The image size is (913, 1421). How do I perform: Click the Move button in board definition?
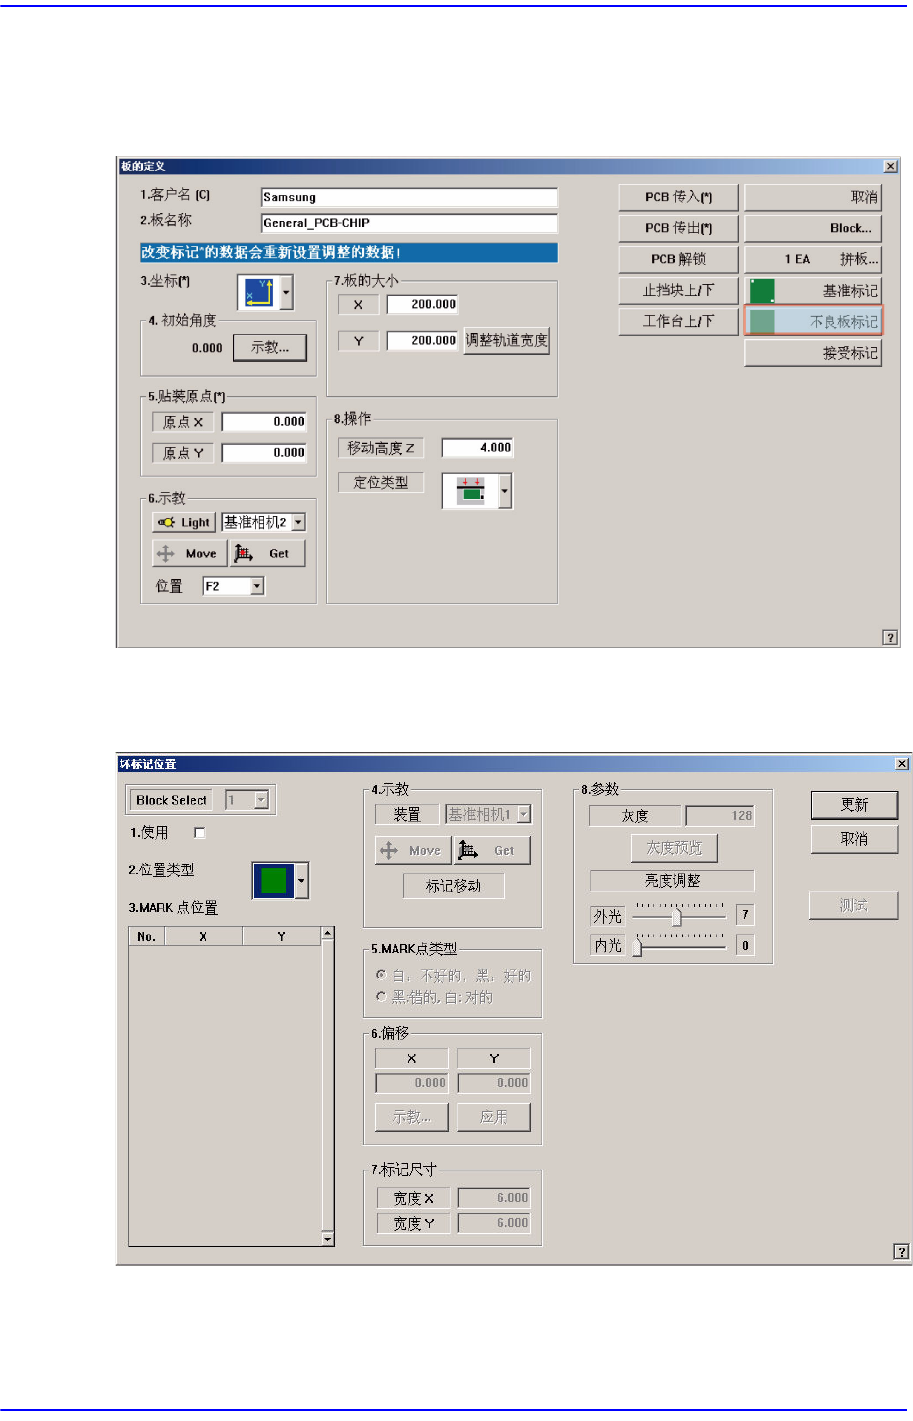pos(189,553)
